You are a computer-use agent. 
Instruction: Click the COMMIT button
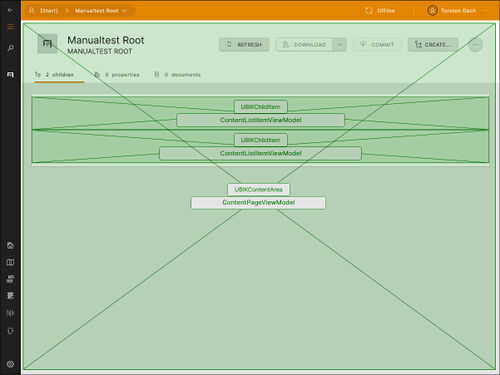click(377, 44)
